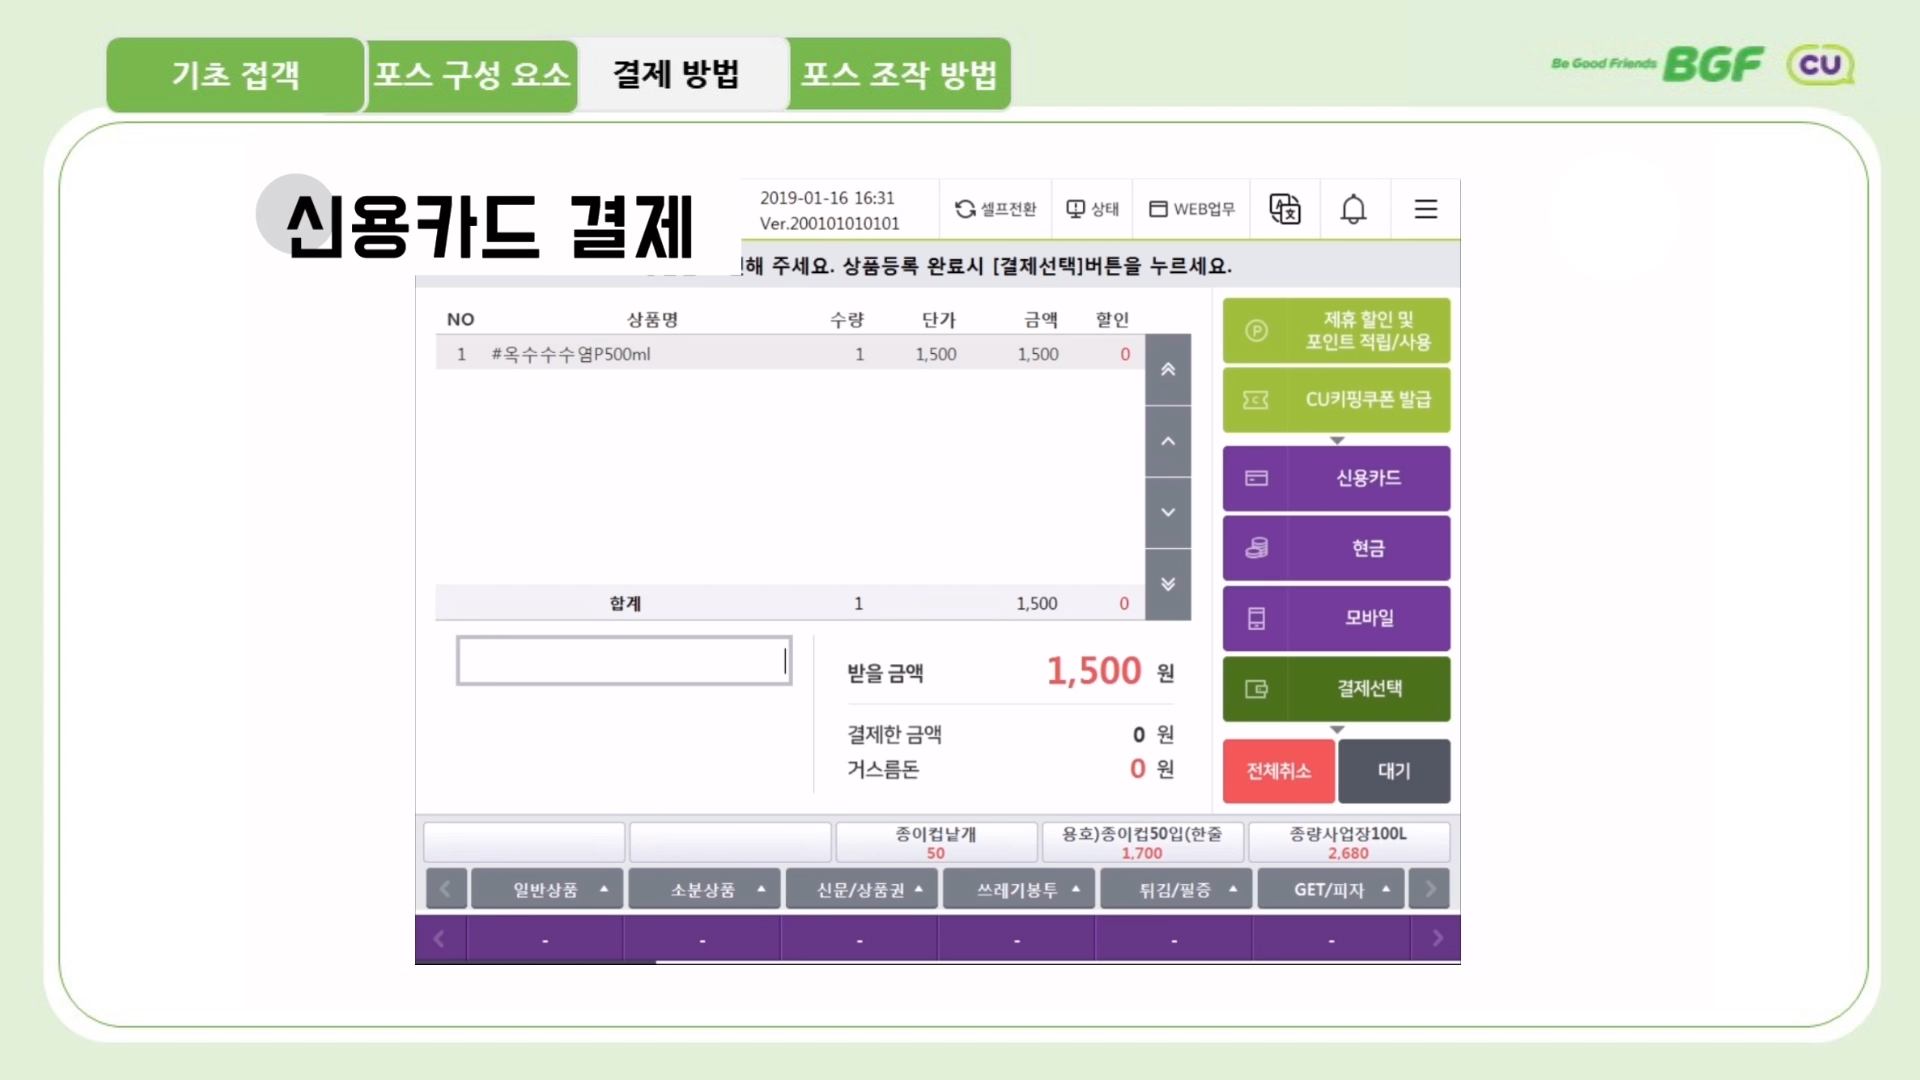
Task: Open 결제선택 payment selection
Action: [x=1336, y=689]
